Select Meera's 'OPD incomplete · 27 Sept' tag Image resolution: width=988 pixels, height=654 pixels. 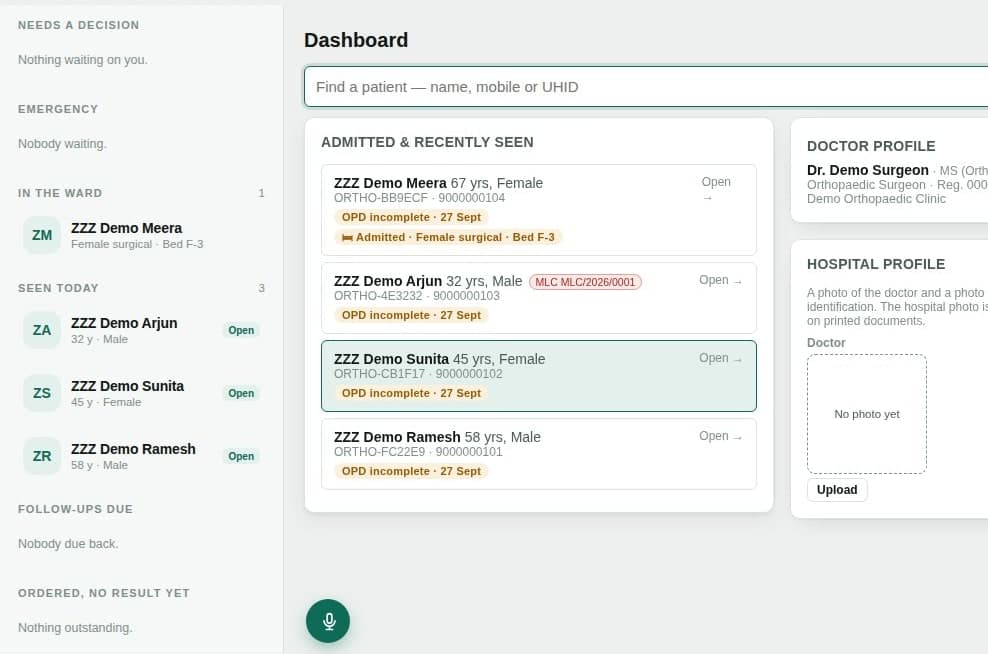pyautogui.click(x=411, y=217)
